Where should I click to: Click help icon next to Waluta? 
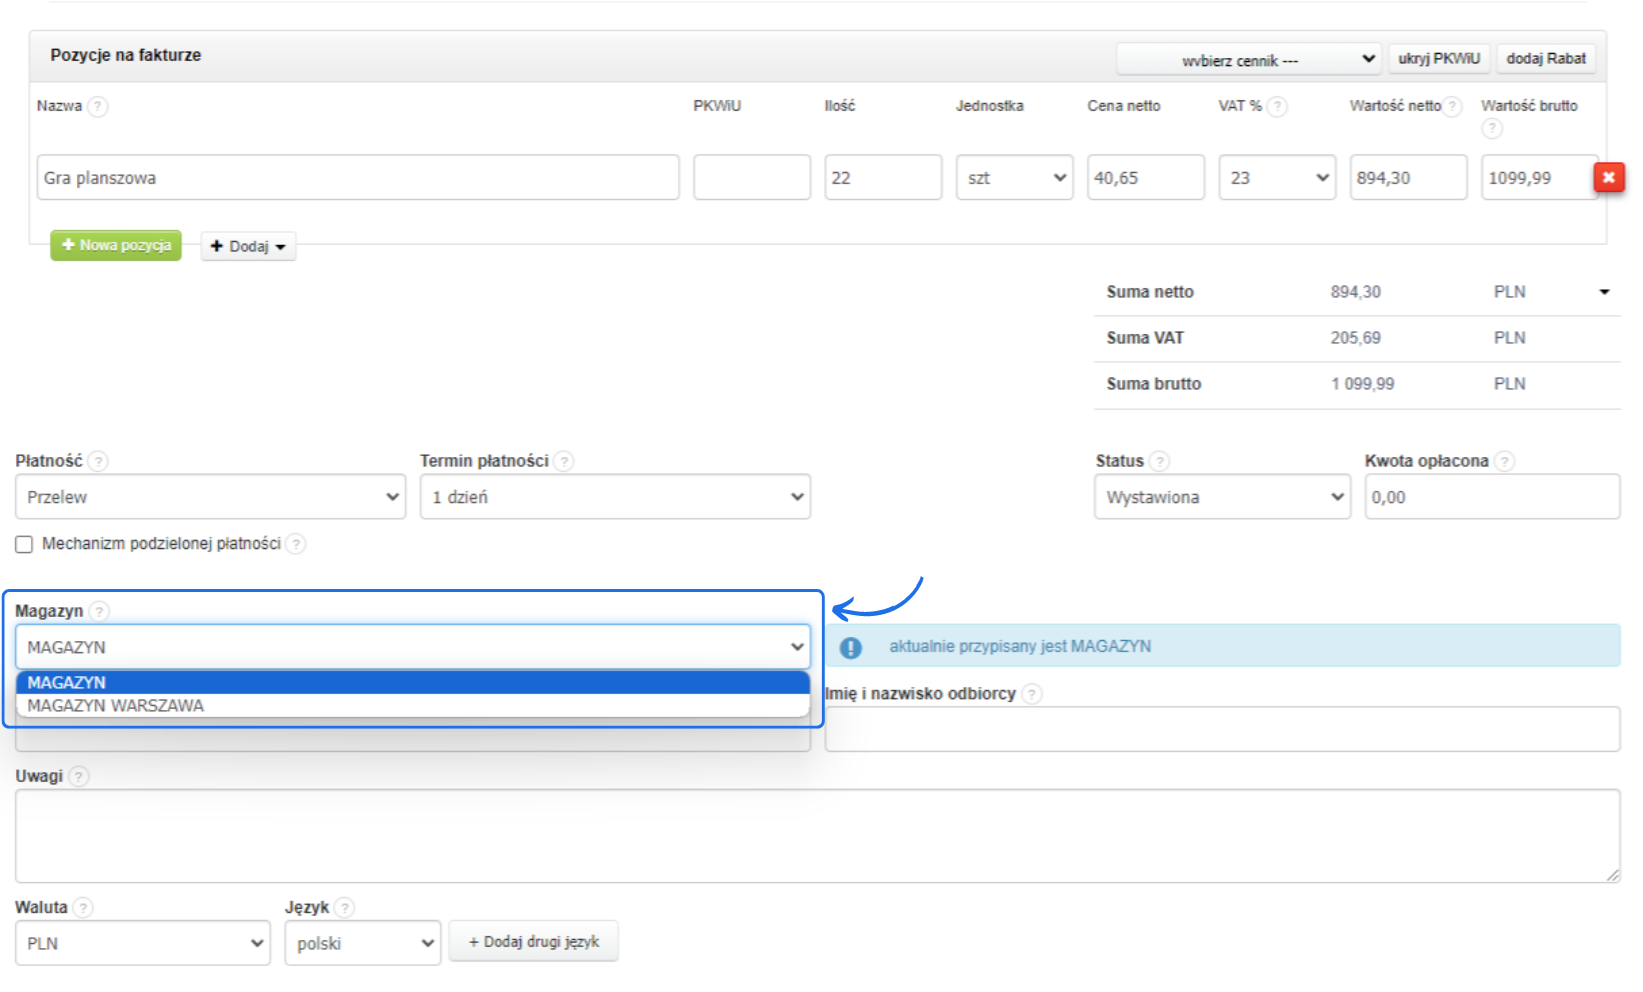(83, 908)
